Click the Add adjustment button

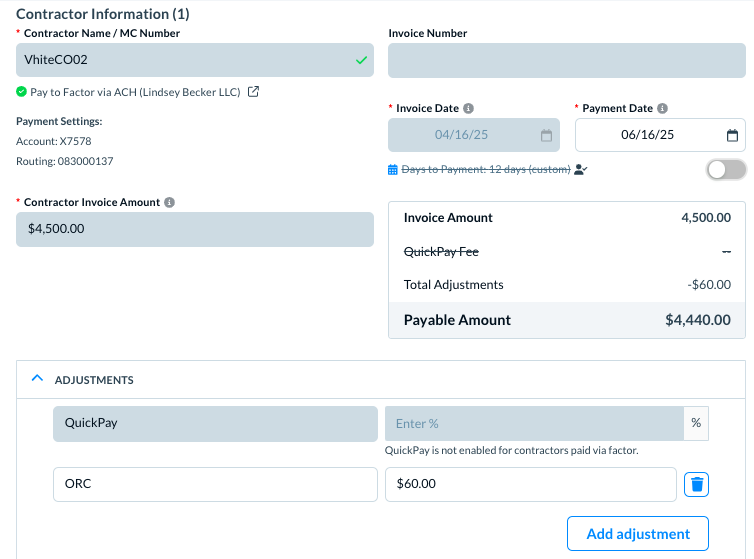click(x=637, y=533)
